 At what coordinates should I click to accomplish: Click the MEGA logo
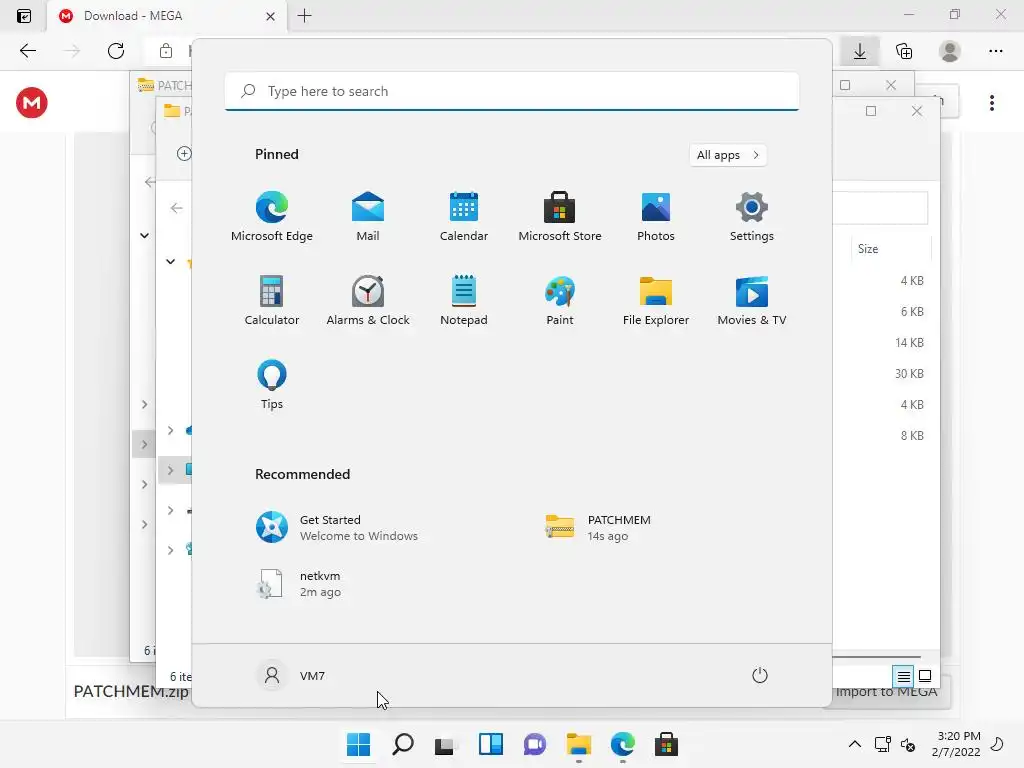(x=31, y=103)
